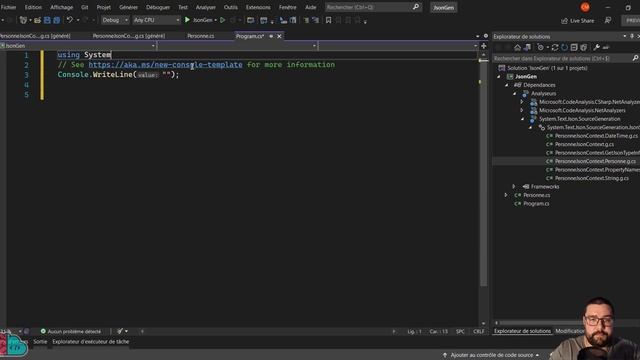Open the middle navigation bar type dropdown
Image resolution: width=640 pixels, height=360 pixels.
click(x=237, y=46)
